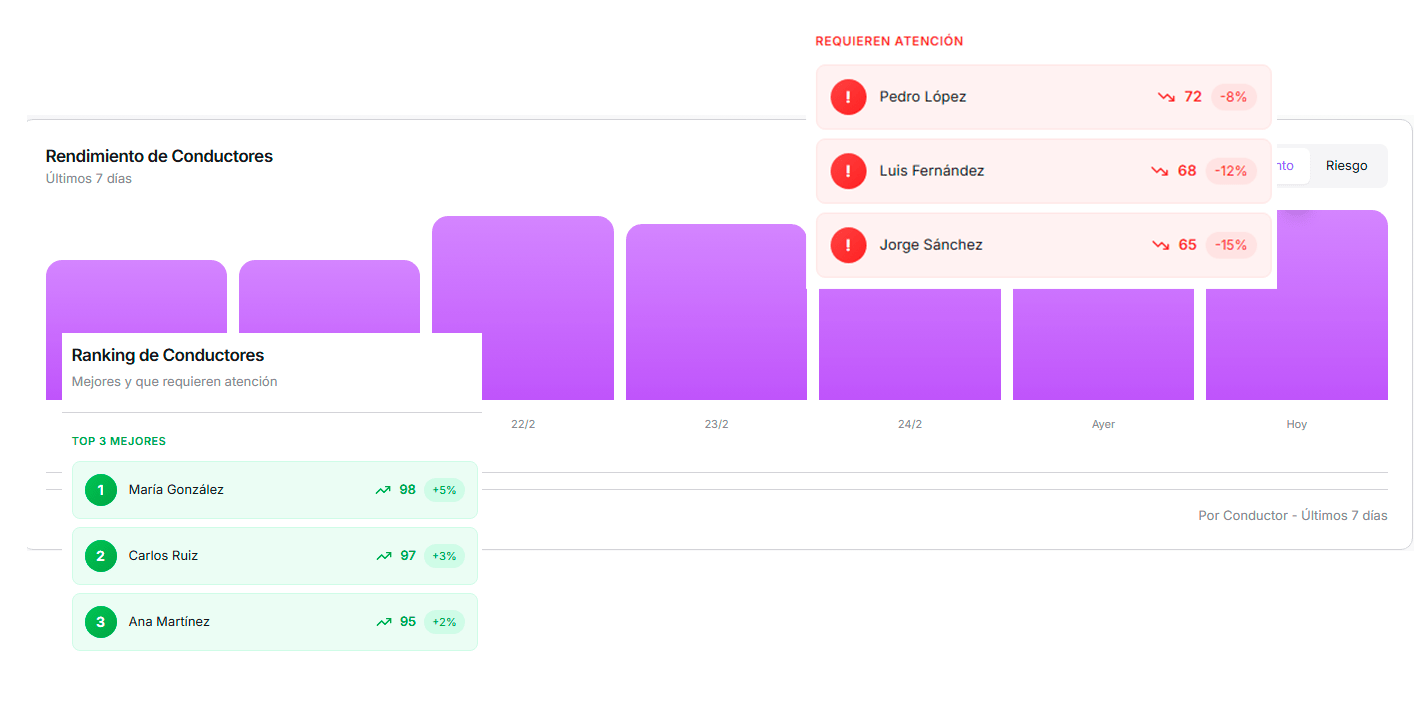Click the Ayer label under the chart

(x=1103, y=424)
